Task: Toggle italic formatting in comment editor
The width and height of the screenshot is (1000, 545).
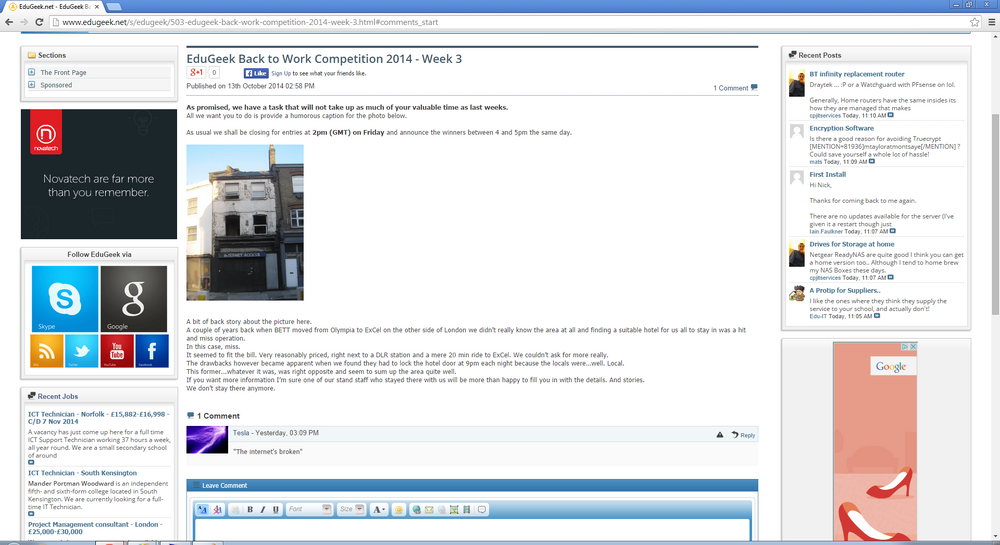Action: tap(263, 509)
